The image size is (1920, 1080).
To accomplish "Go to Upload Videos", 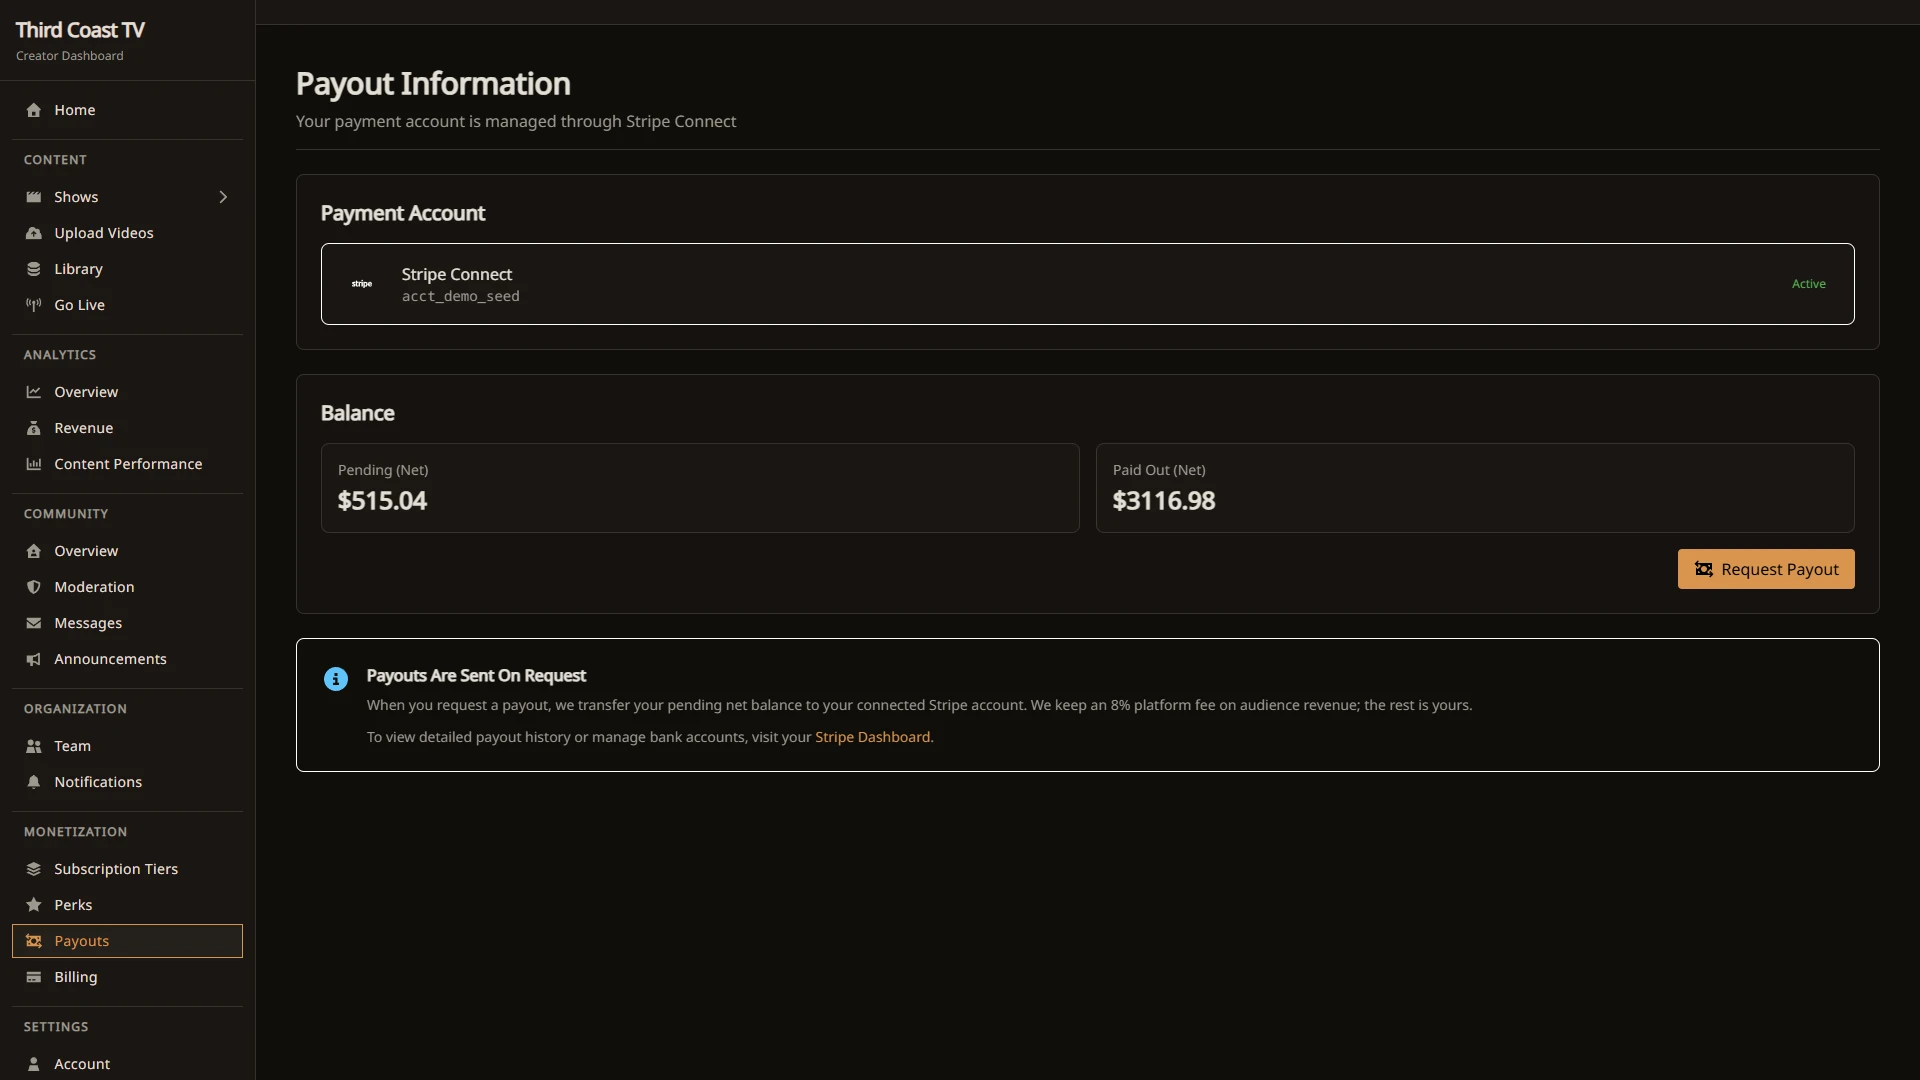I will 127,233.
